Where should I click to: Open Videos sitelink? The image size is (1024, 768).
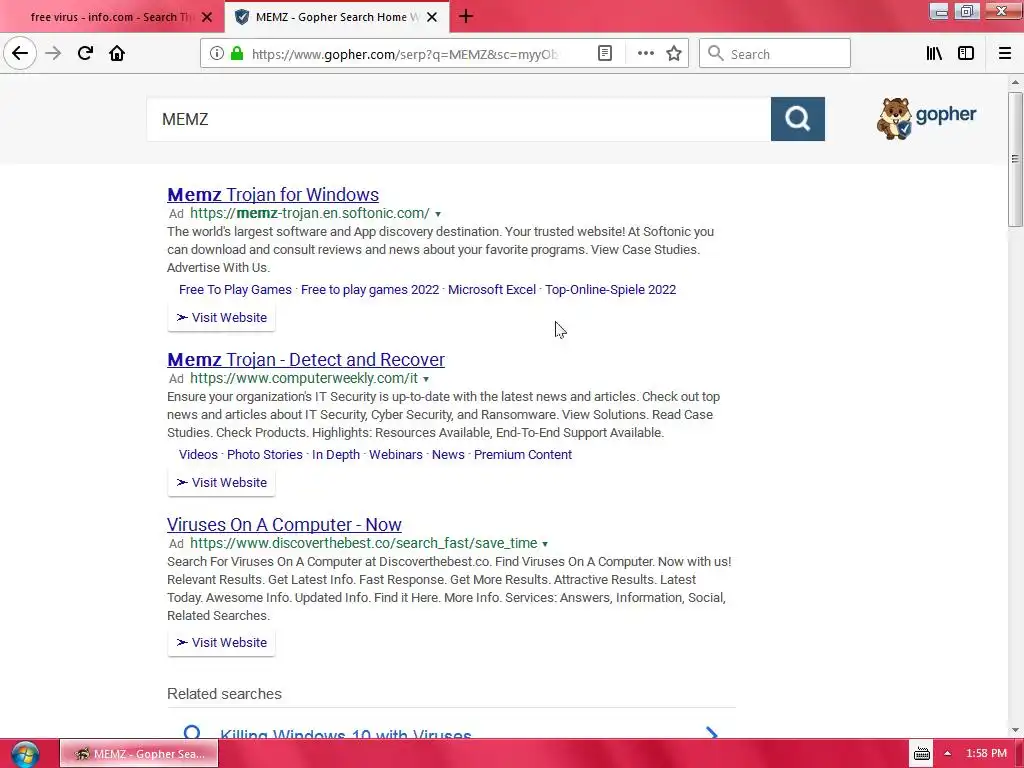[198, 455]
